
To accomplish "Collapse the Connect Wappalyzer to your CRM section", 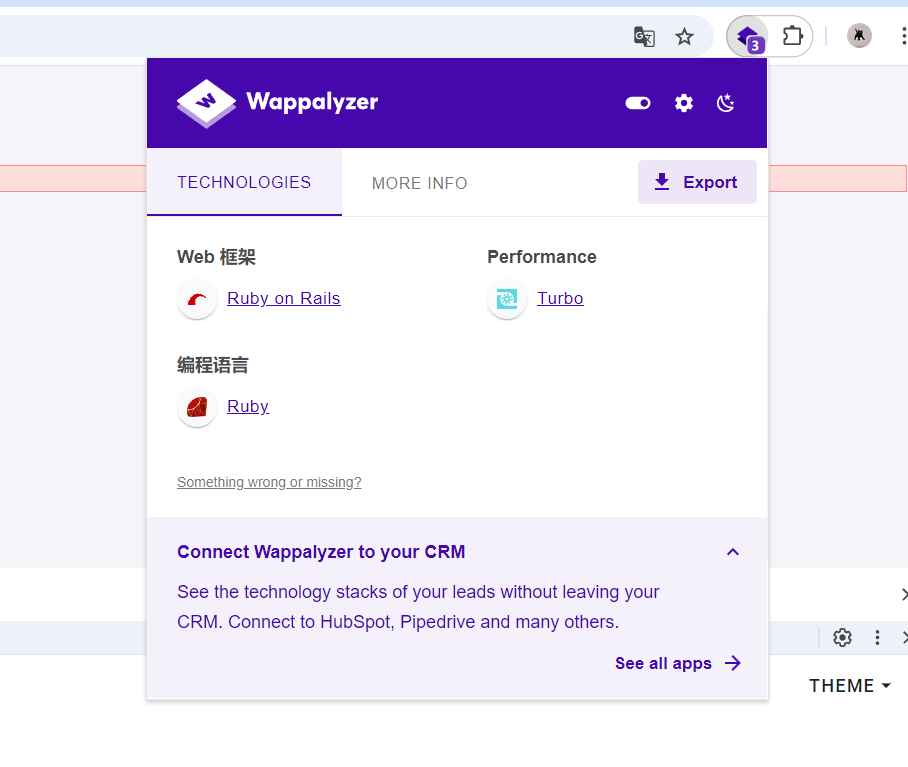I will point(733,552).
